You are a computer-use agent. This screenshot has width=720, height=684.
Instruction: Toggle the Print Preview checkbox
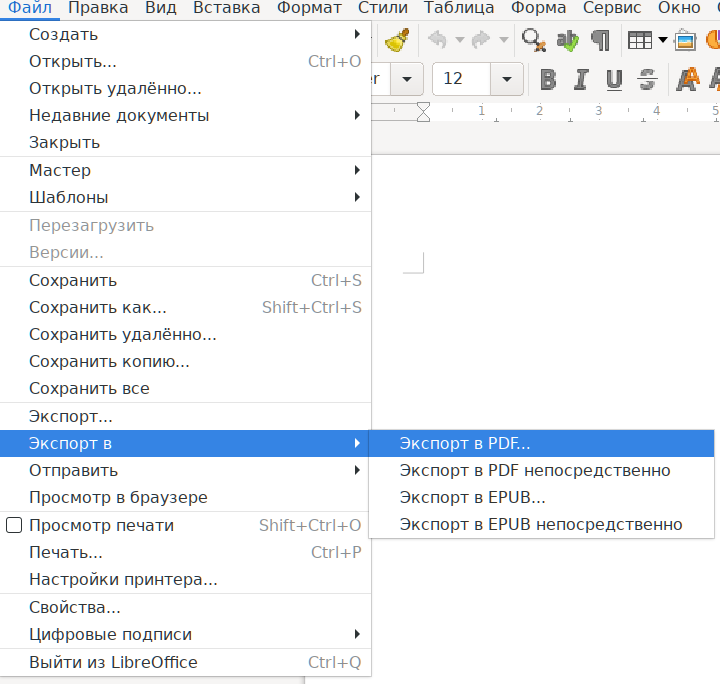coord(14,525)
